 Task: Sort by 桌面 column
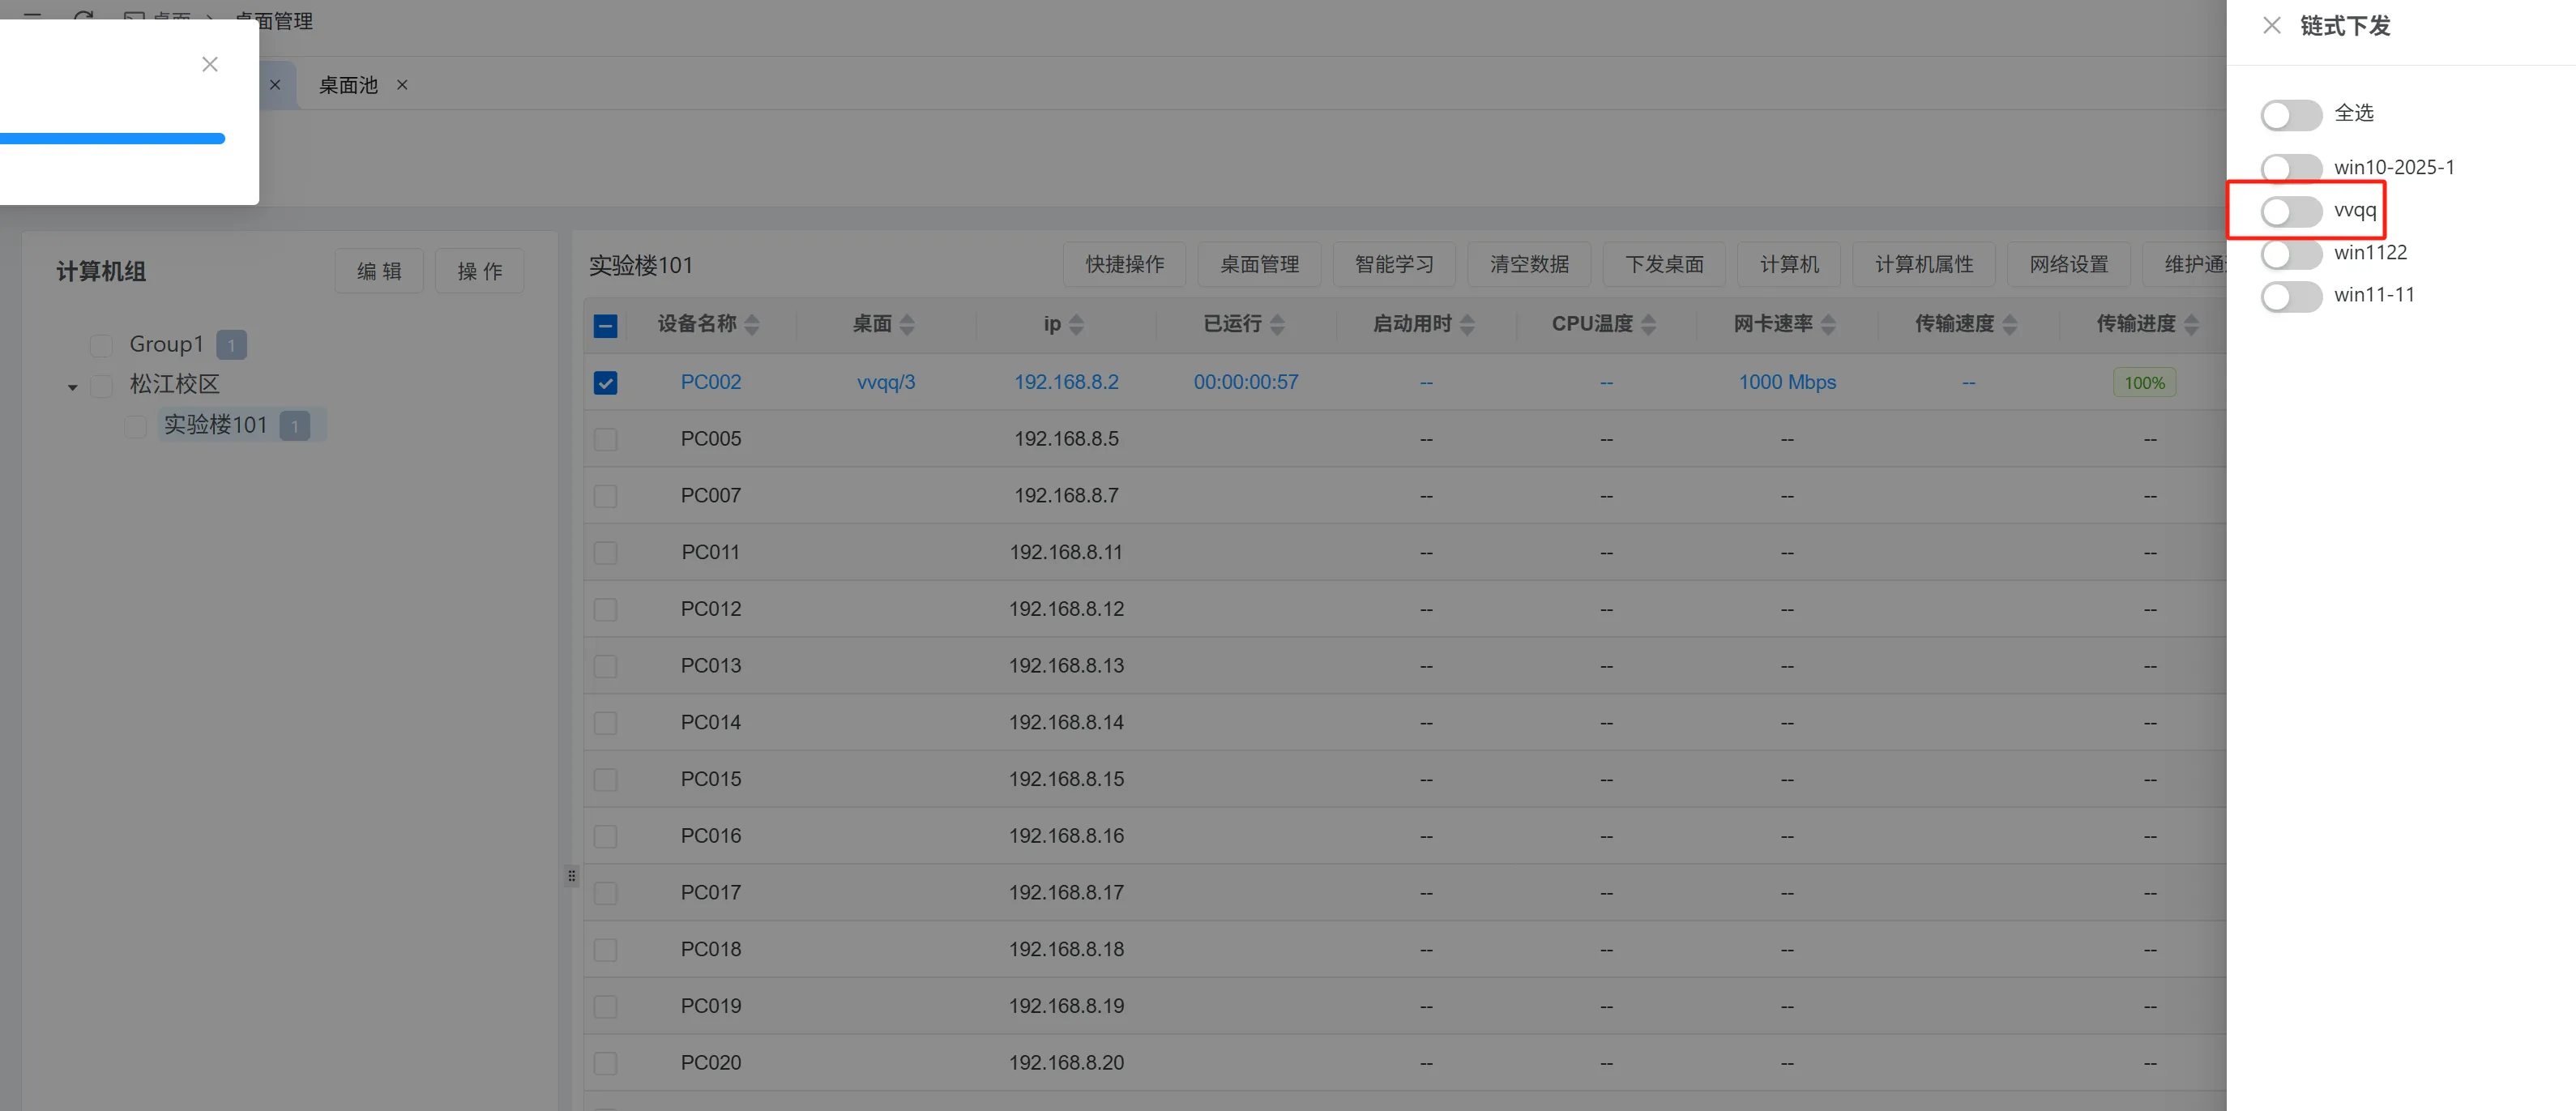point(907,324)
